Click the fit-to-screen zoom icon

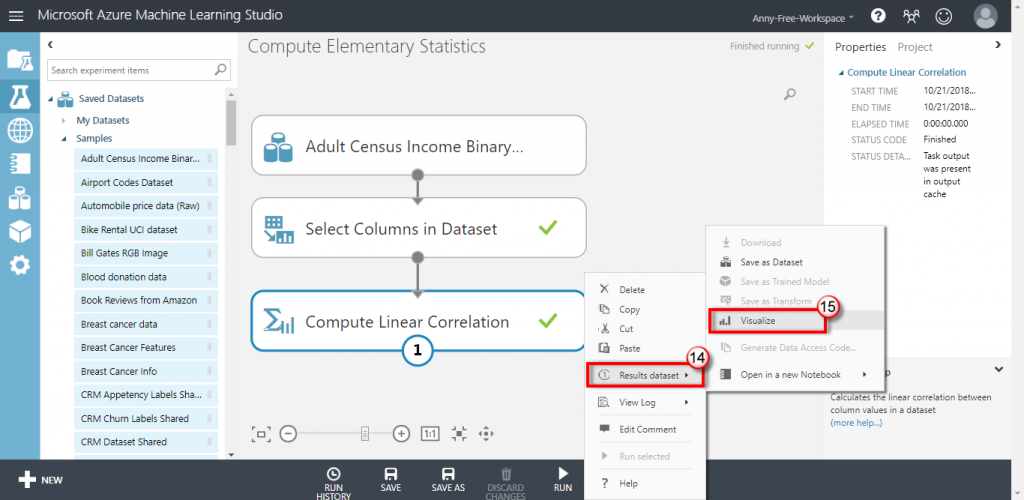(261, 433)
